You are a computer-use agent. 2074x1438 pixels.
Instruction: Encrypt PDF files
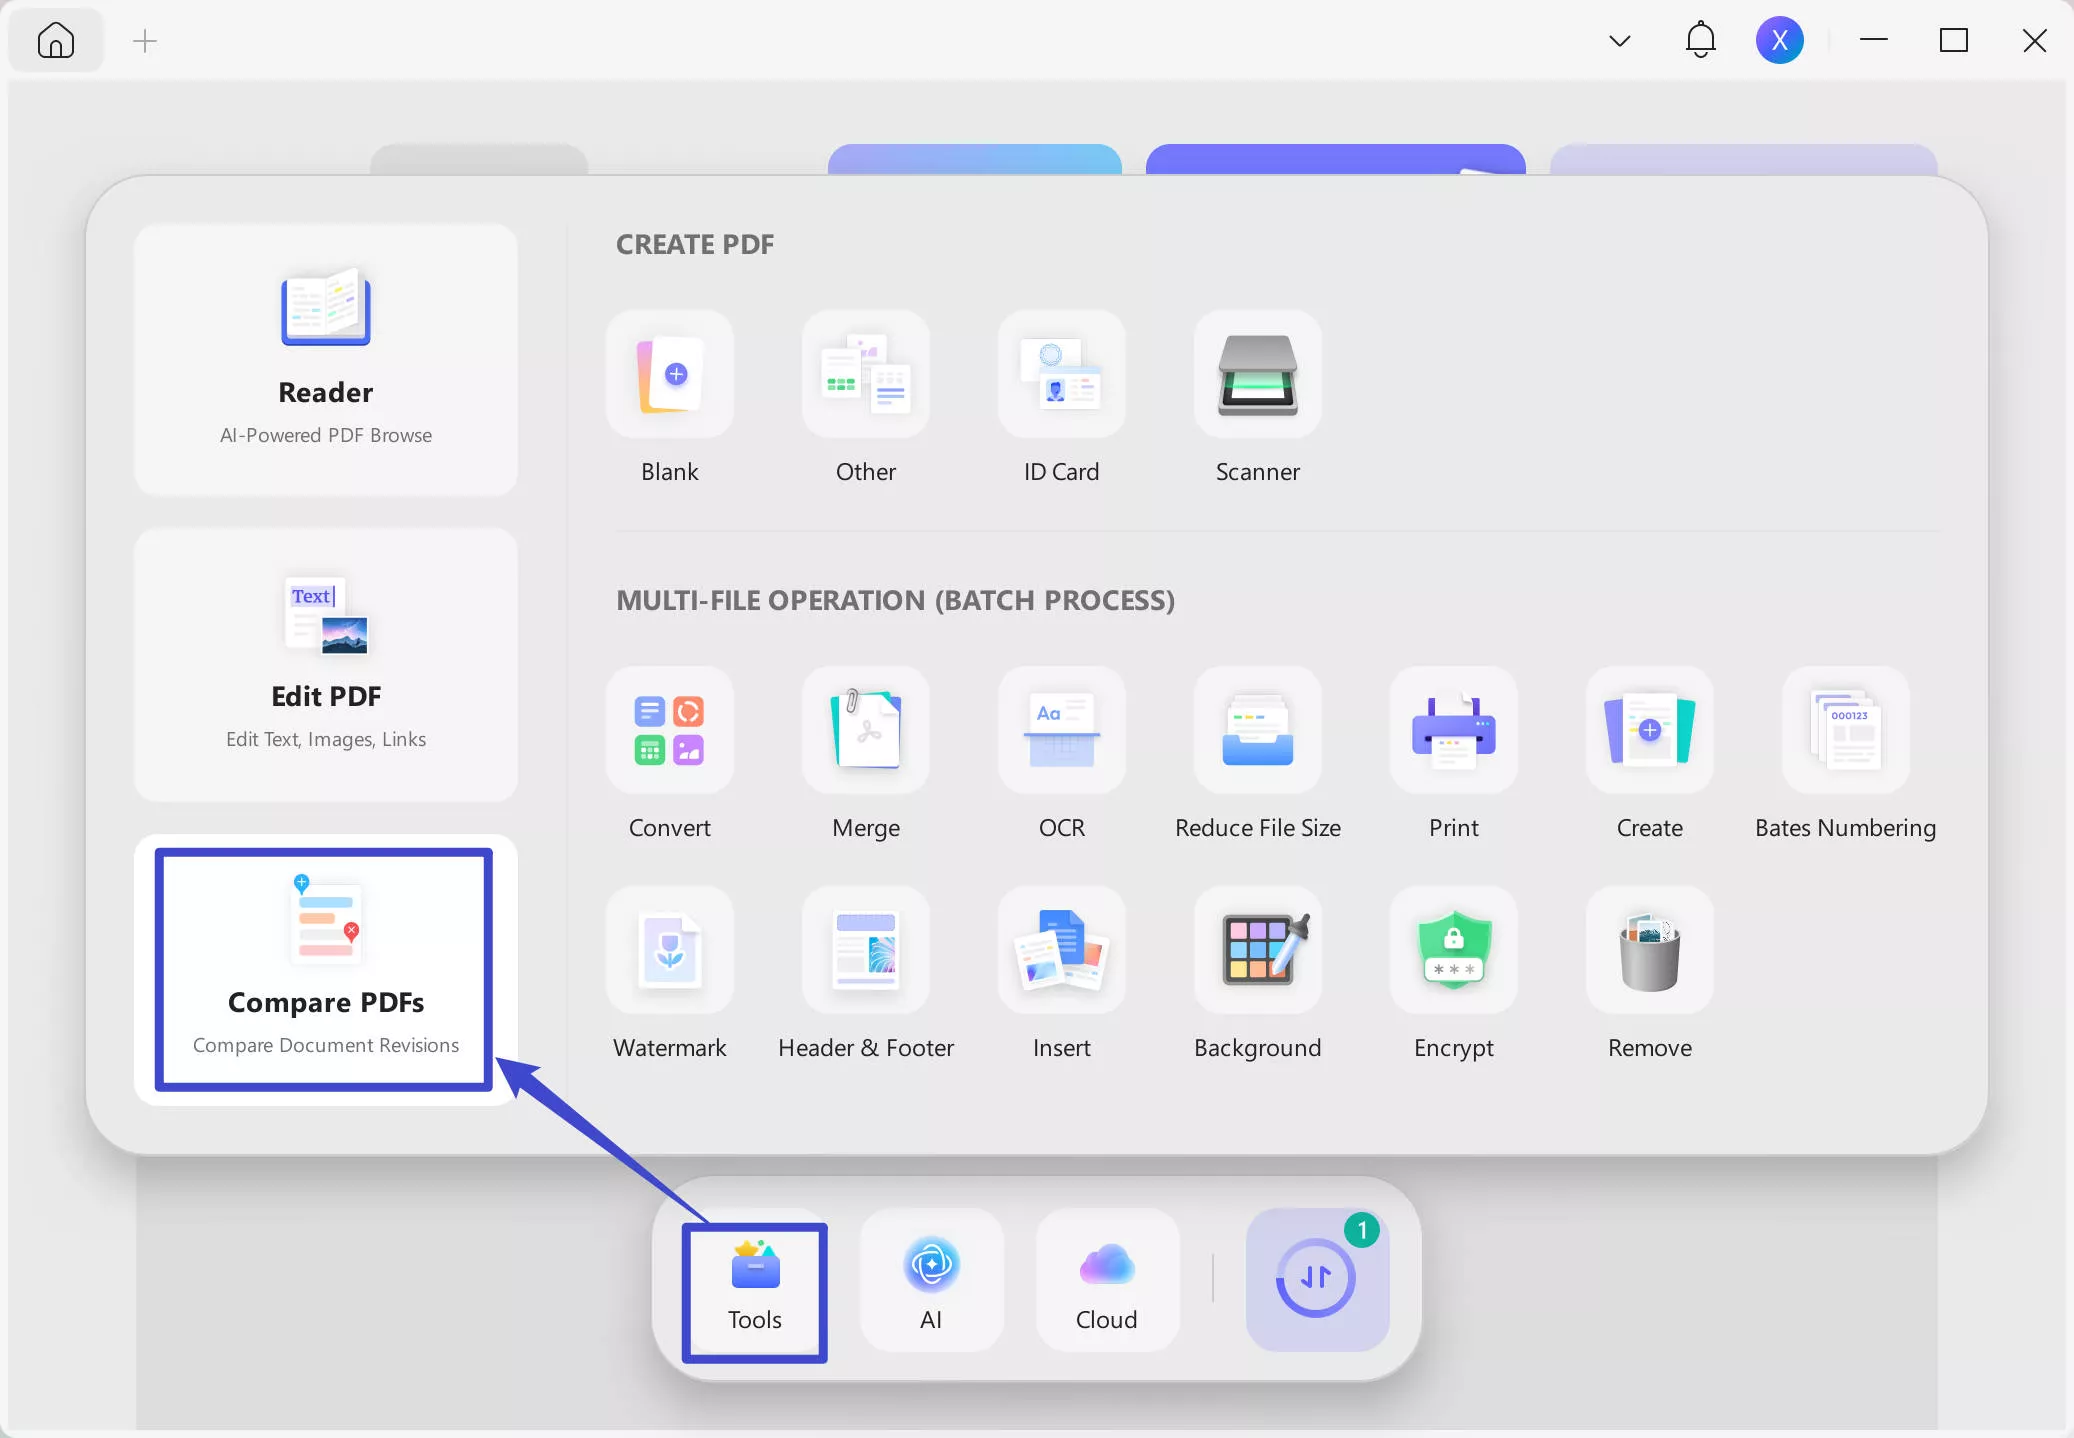click(1452, 950)
